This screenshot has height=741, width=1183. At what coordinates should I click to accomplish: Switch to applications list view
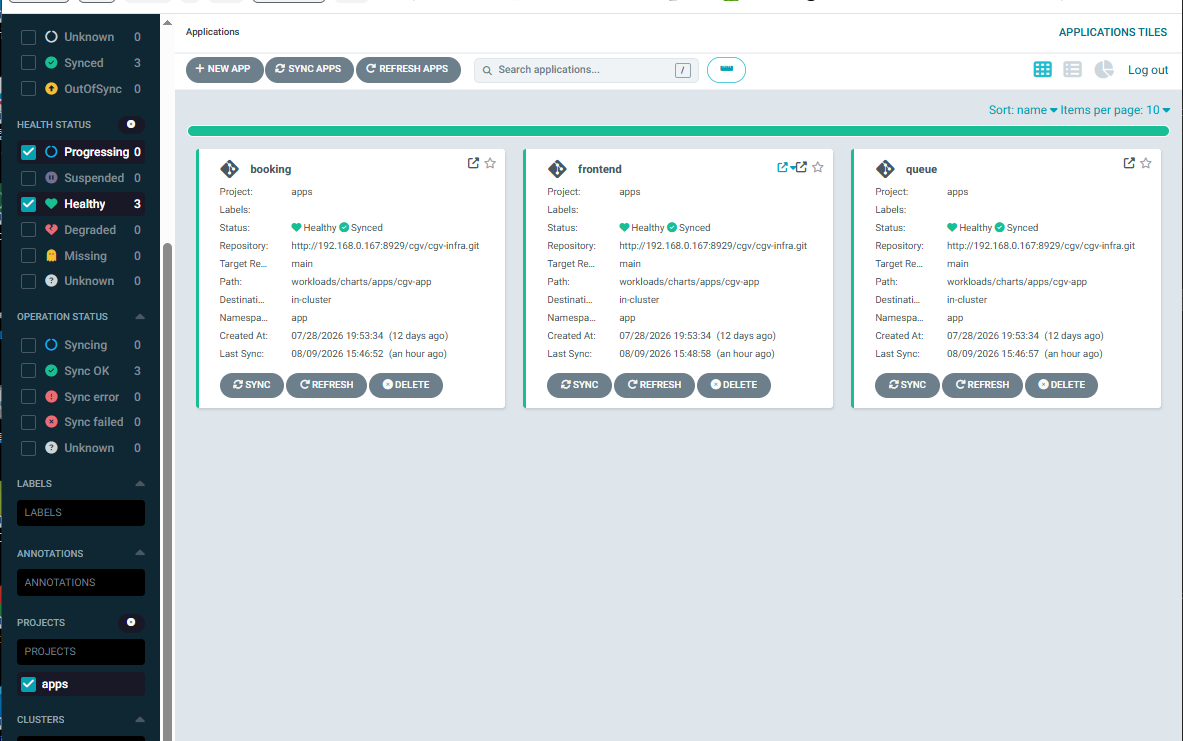coord(1072,69)
